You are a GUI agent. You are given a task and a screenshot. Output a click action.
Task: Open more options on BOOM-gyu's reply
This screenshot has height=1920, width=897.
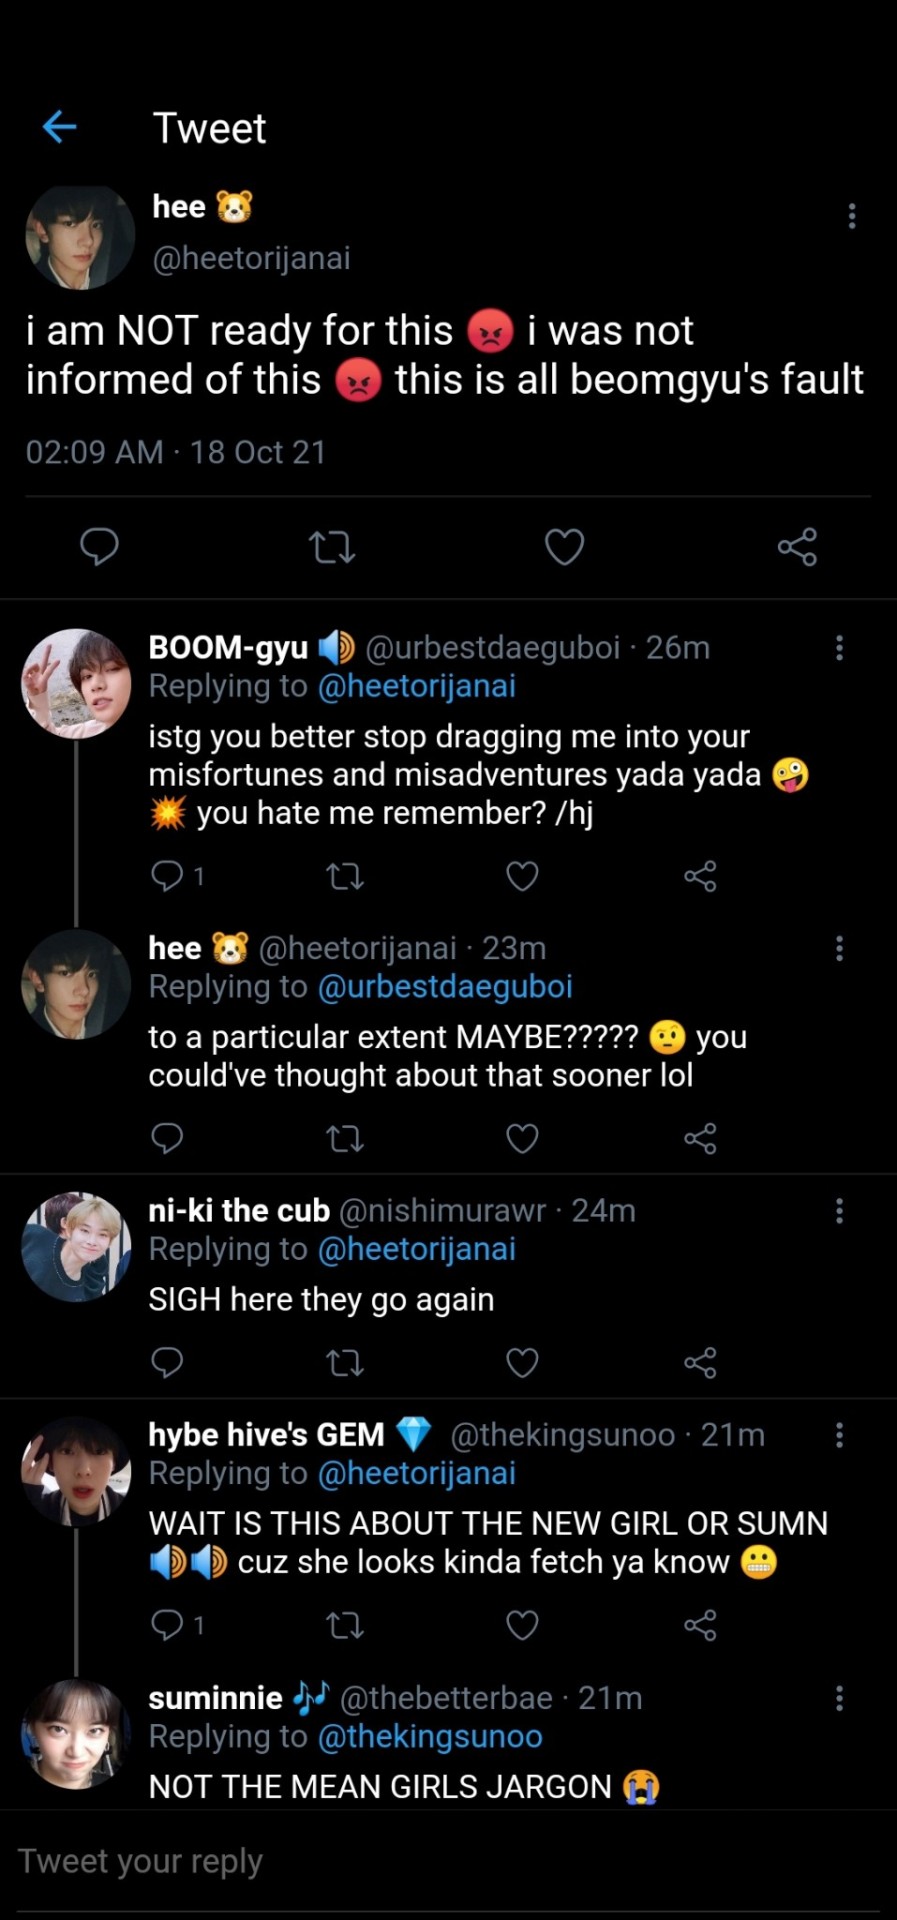click(839, 648)
